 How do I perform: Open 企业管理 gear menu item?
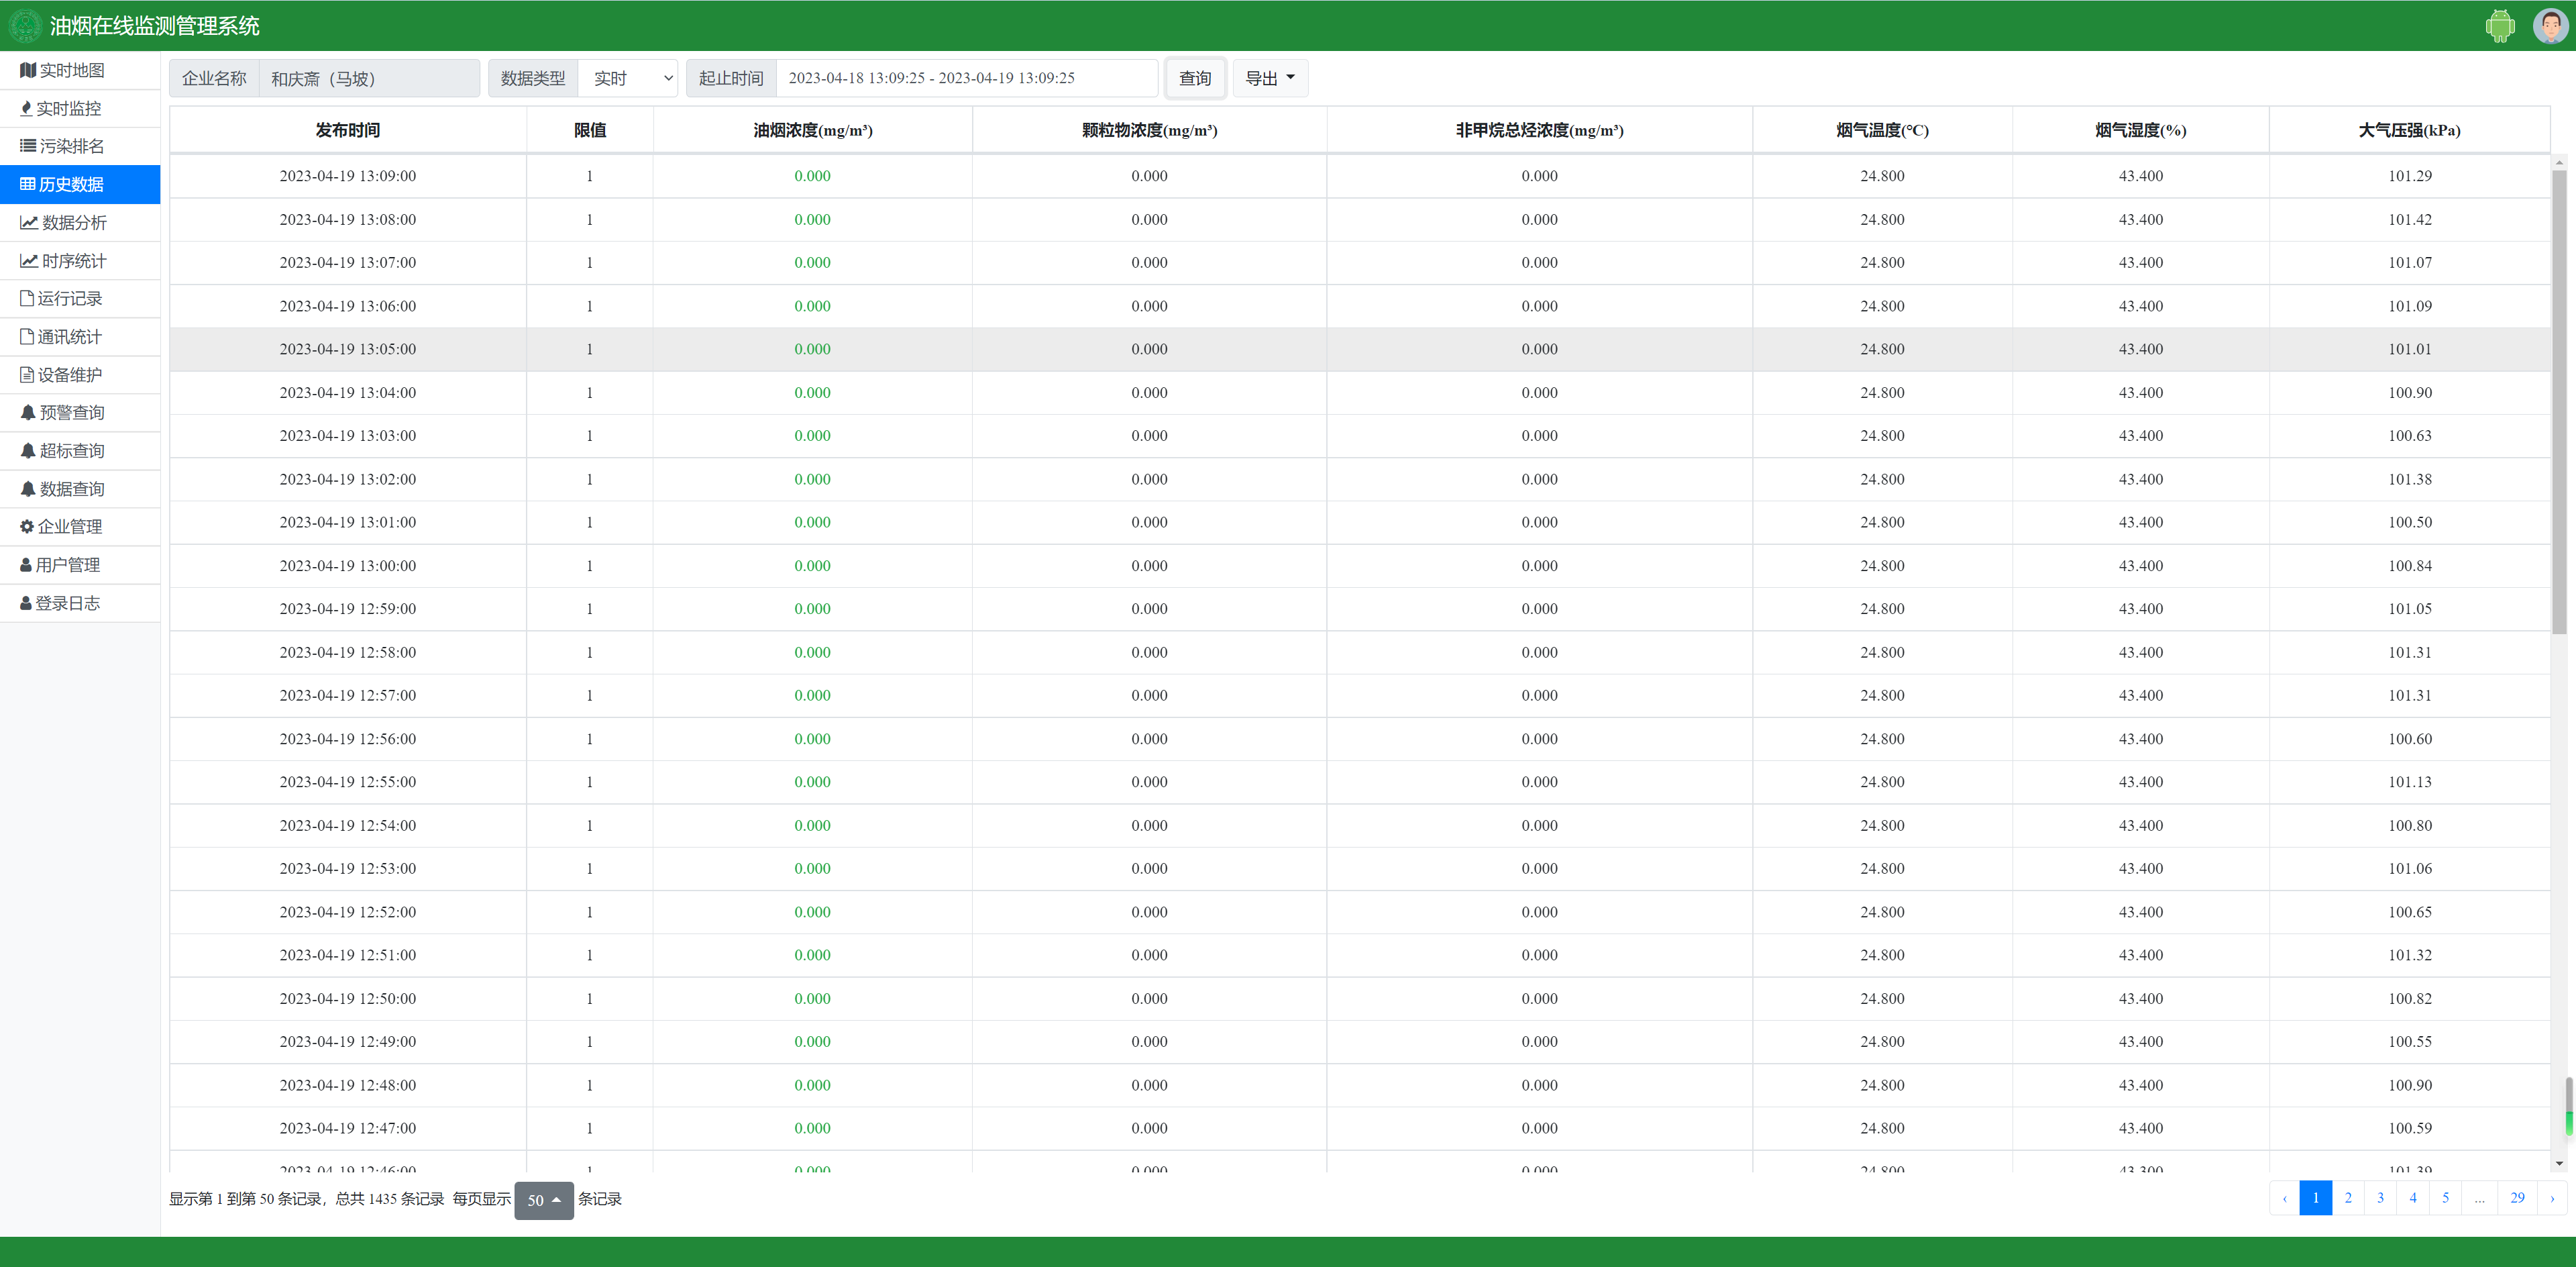pyautogui.click(x=62, y=526)
